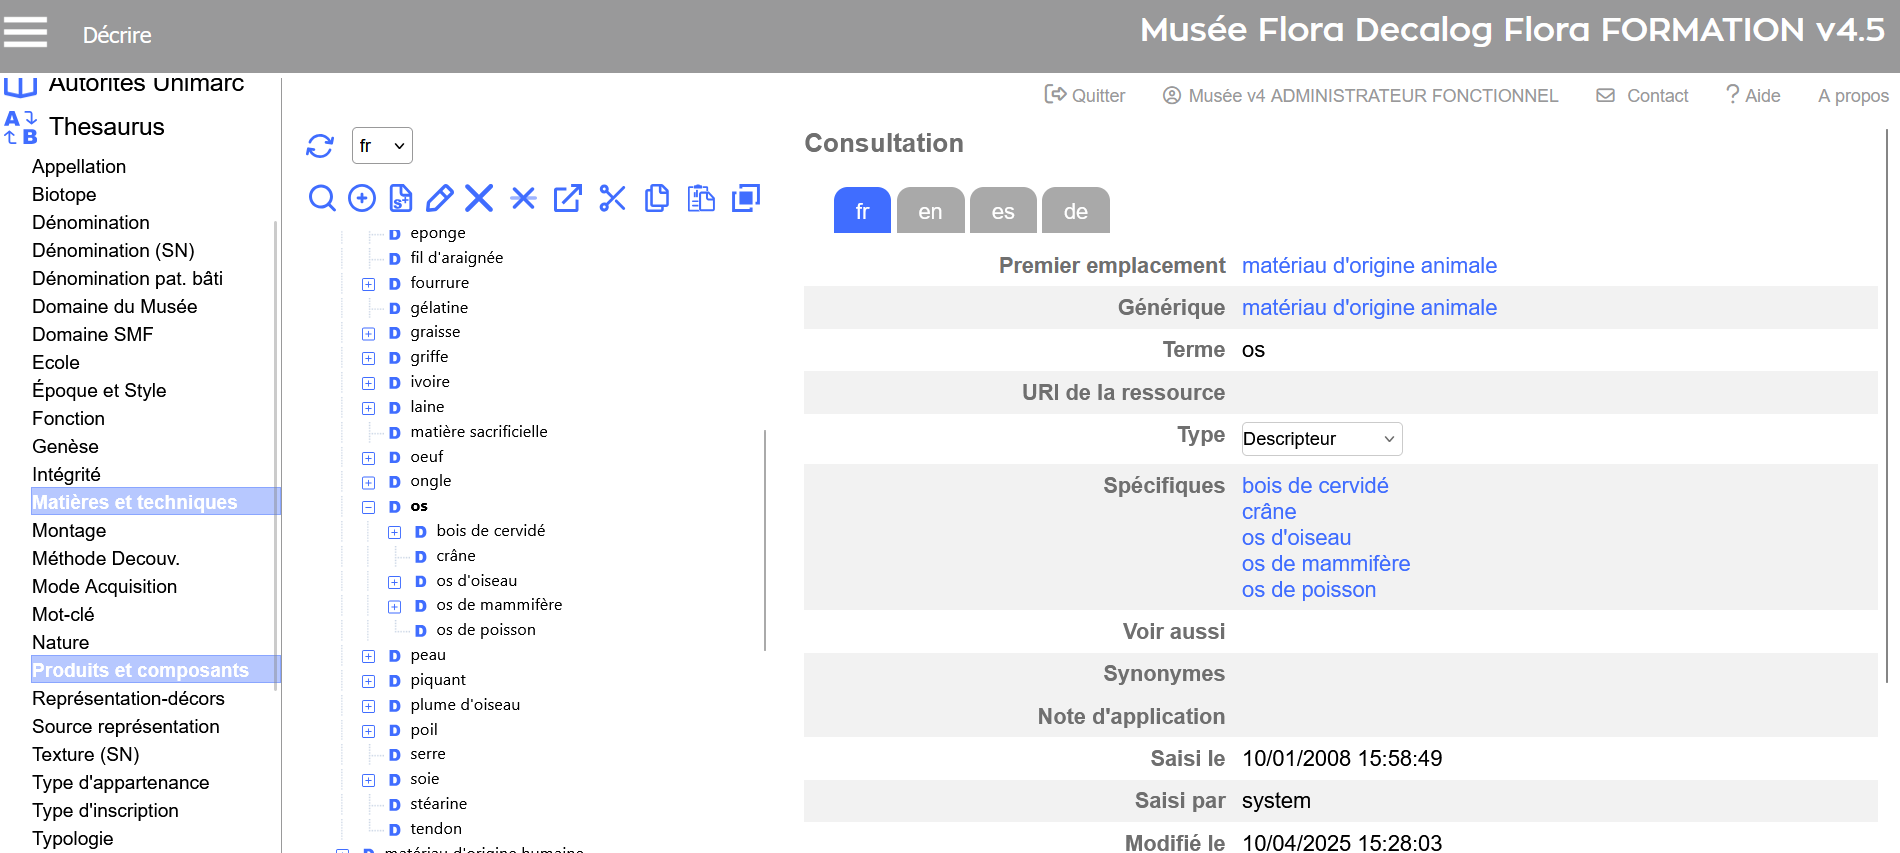Open the tree language dropdown showing fr

(x=382, y=146)
